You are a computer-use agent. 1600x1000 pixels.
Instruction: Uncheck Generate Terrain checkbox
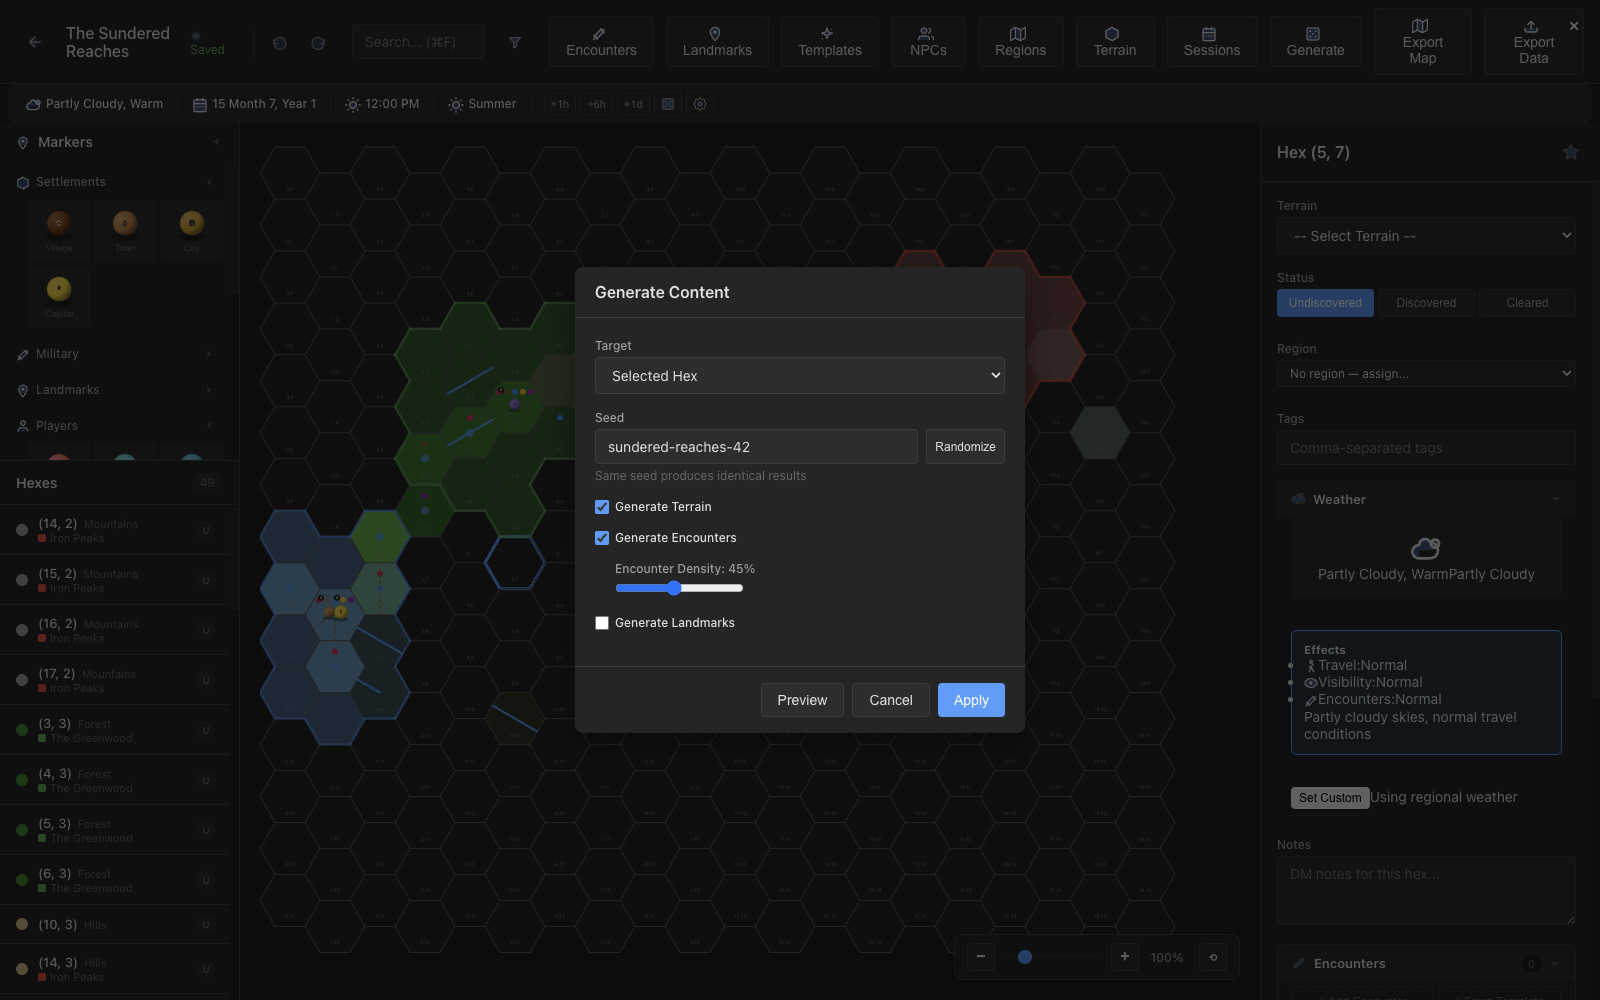pos(602,507)
